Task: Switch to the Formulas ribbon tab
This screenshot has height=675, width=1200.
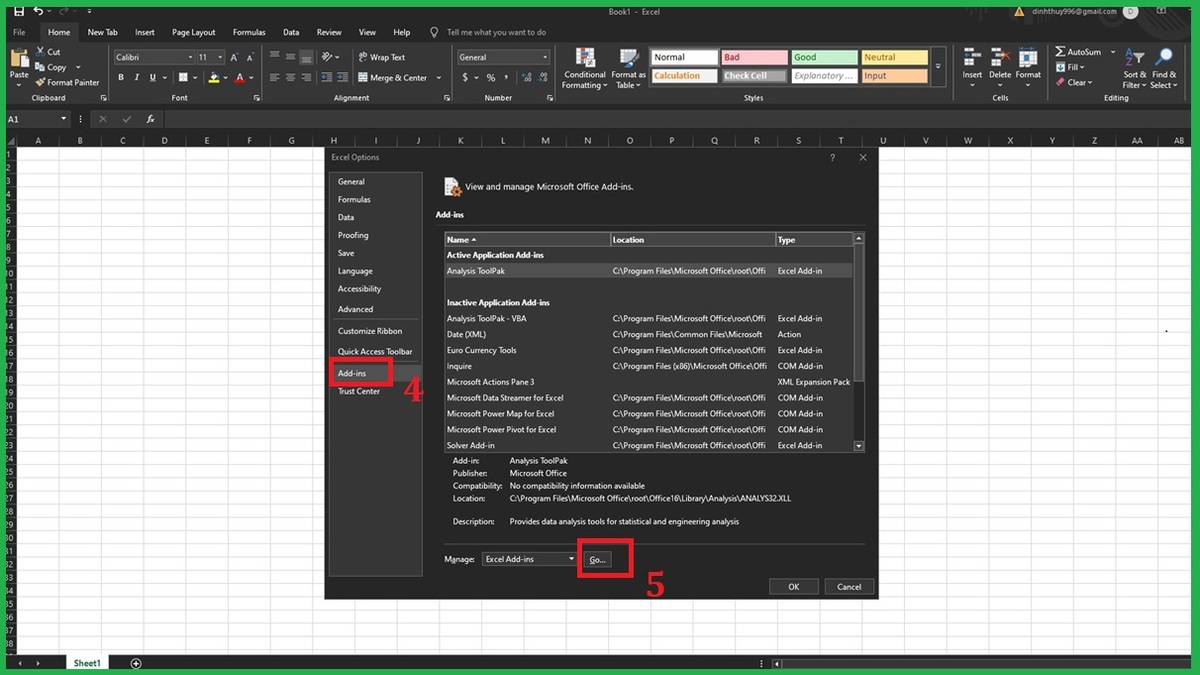Action: click(249, 31)
